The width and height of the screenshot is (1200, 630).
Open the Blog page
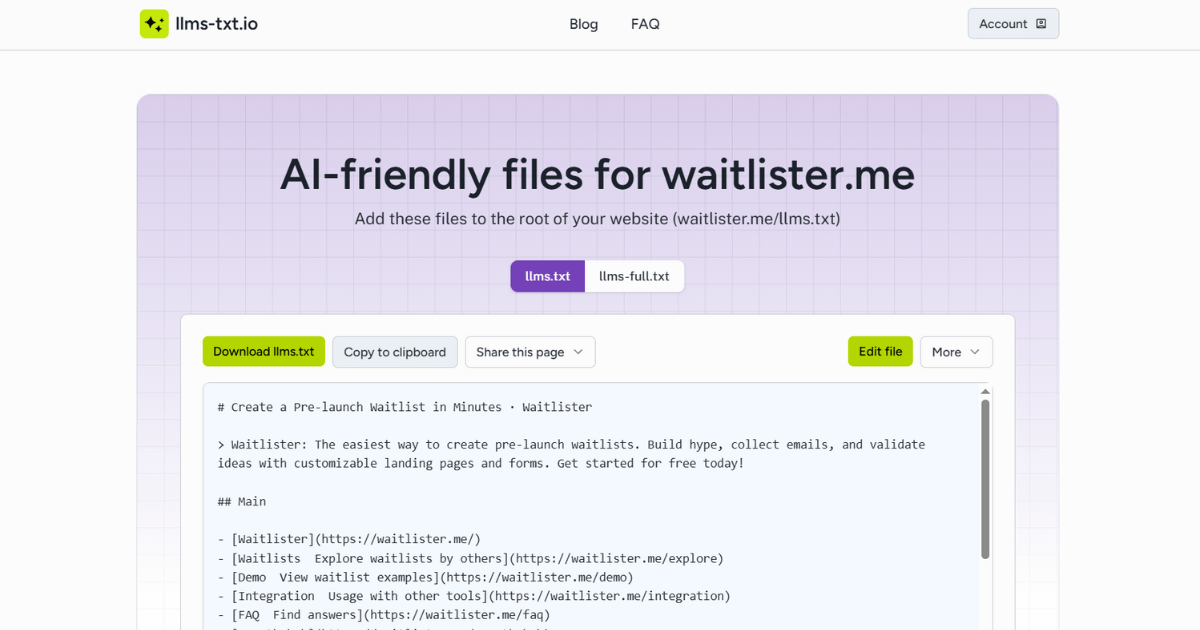[x=584, y=24]
